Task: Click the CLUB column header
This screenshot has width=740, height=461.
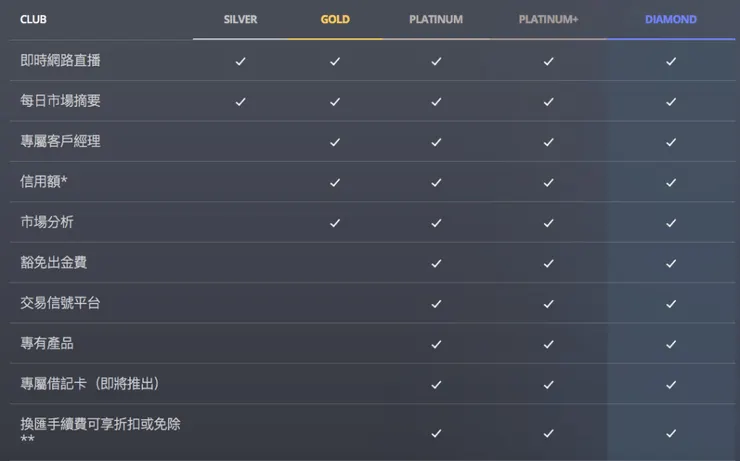Action: tap(33, 19)
